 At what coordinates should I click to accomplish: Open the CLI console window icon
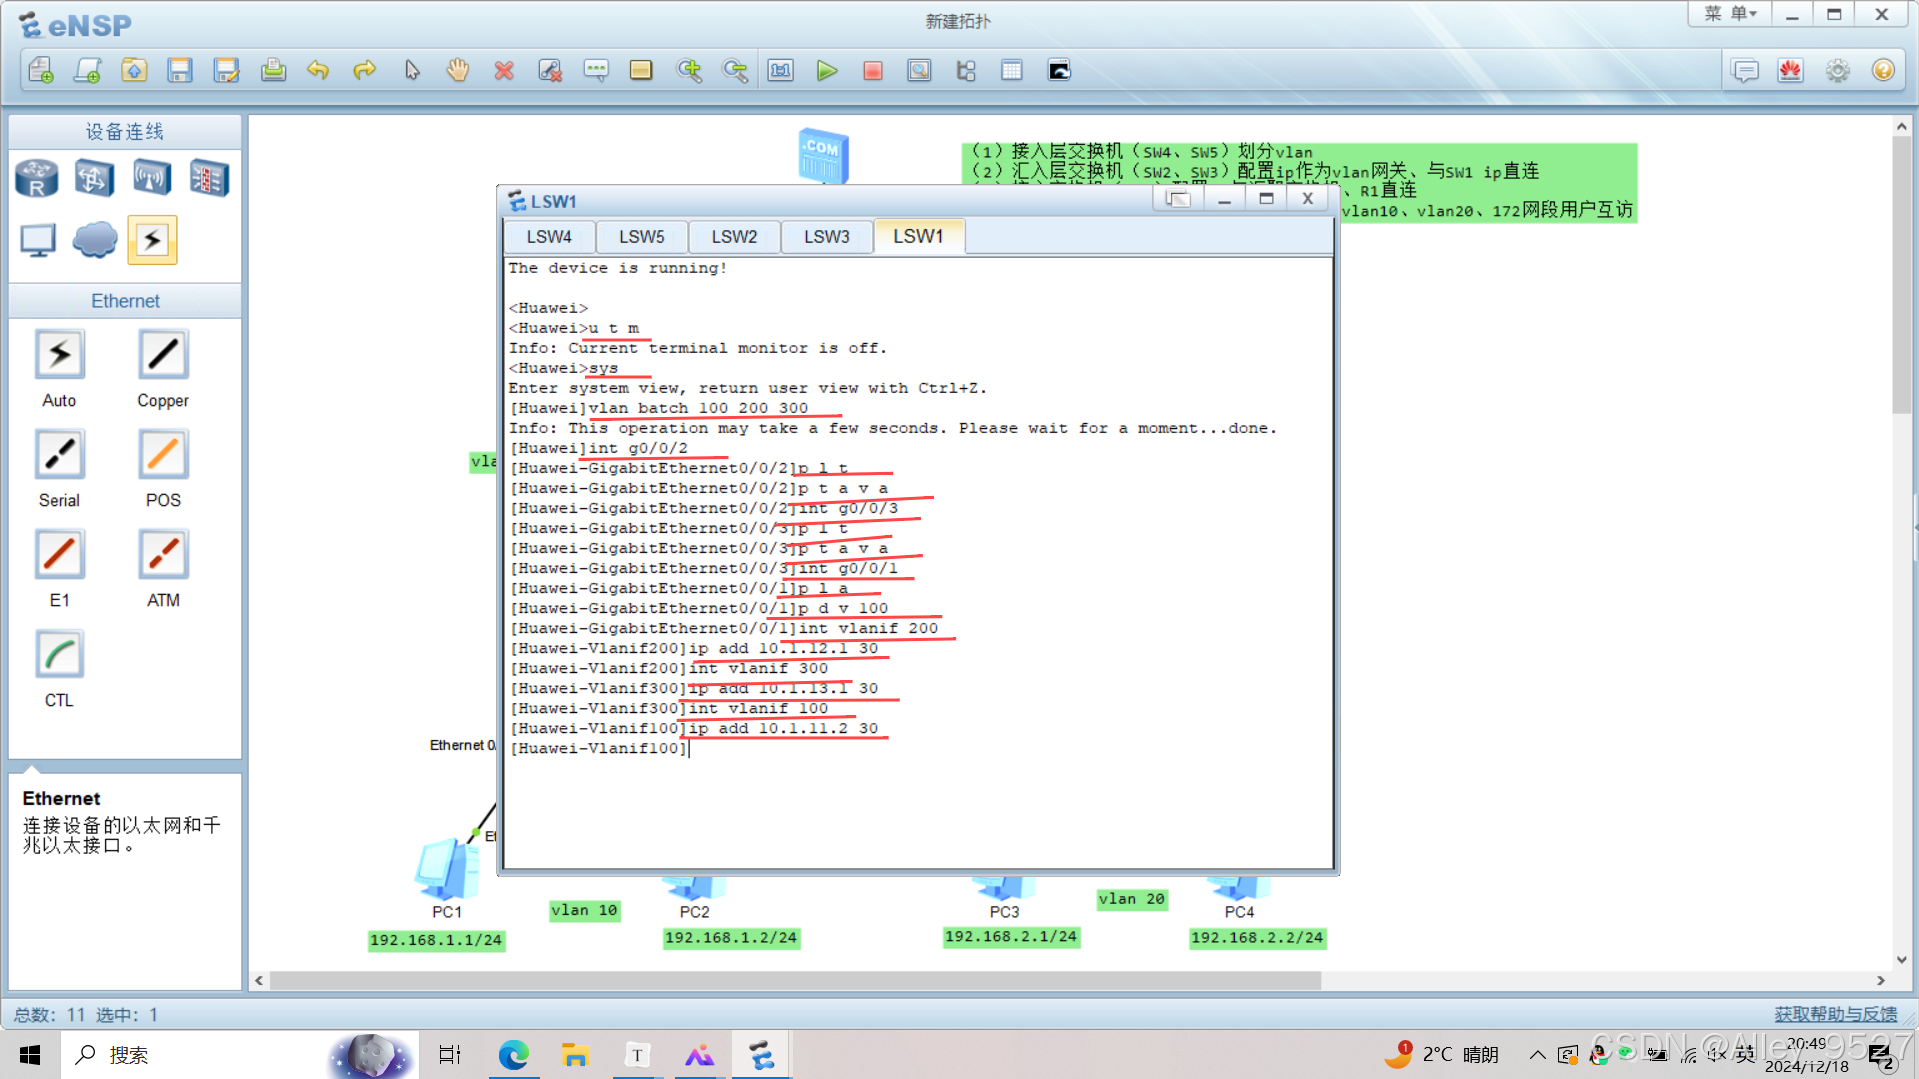pyautogui.click(x=1059, y=70)
